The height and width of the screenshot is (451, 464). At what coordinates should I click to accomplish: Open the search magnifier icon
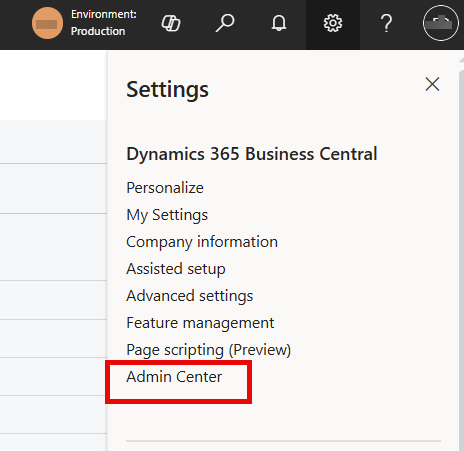click(225, 23)
